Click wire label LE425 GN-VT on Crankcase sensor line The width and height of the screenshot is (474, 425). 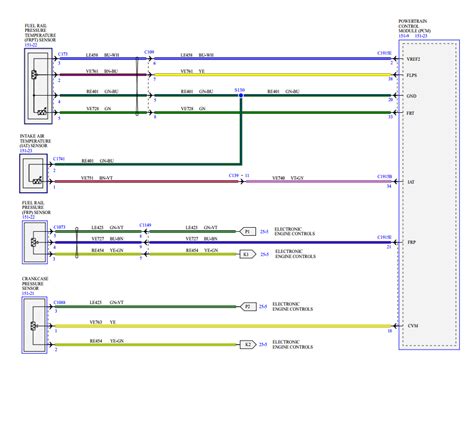coord(106,302)
